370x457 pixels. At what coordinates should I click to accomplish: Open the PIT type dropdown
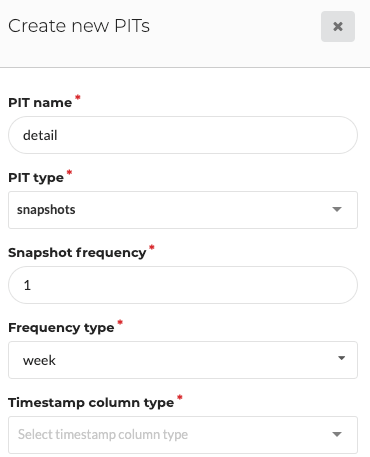point(183,210)
